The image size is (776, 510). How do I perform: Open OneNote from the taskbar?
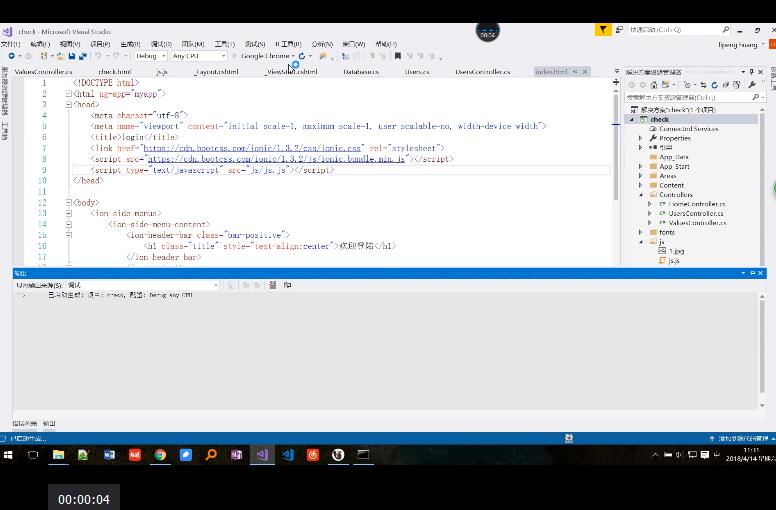click(x=236, y=455)
